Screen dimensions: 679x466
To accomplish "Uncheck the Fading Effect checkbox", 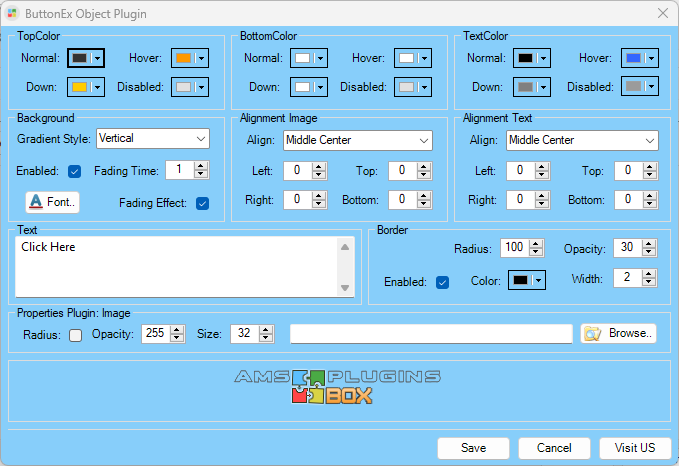I will pos(202,204).
